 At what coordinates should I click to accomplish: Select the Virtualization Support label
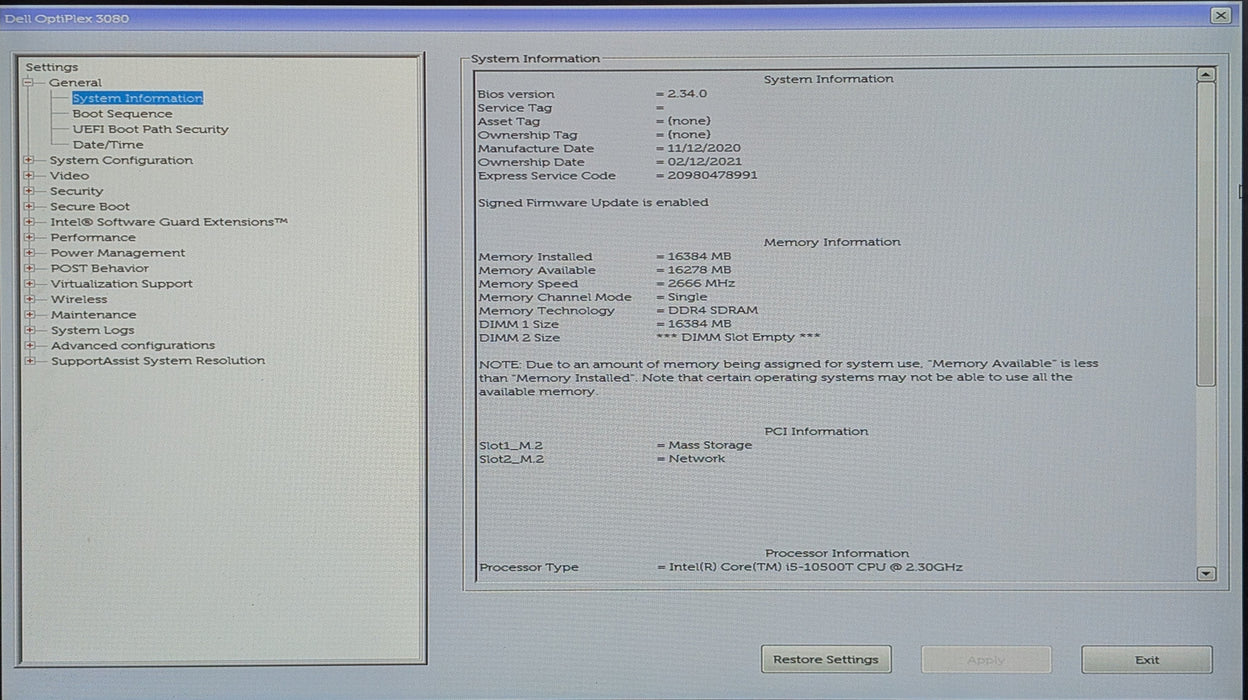121,284
